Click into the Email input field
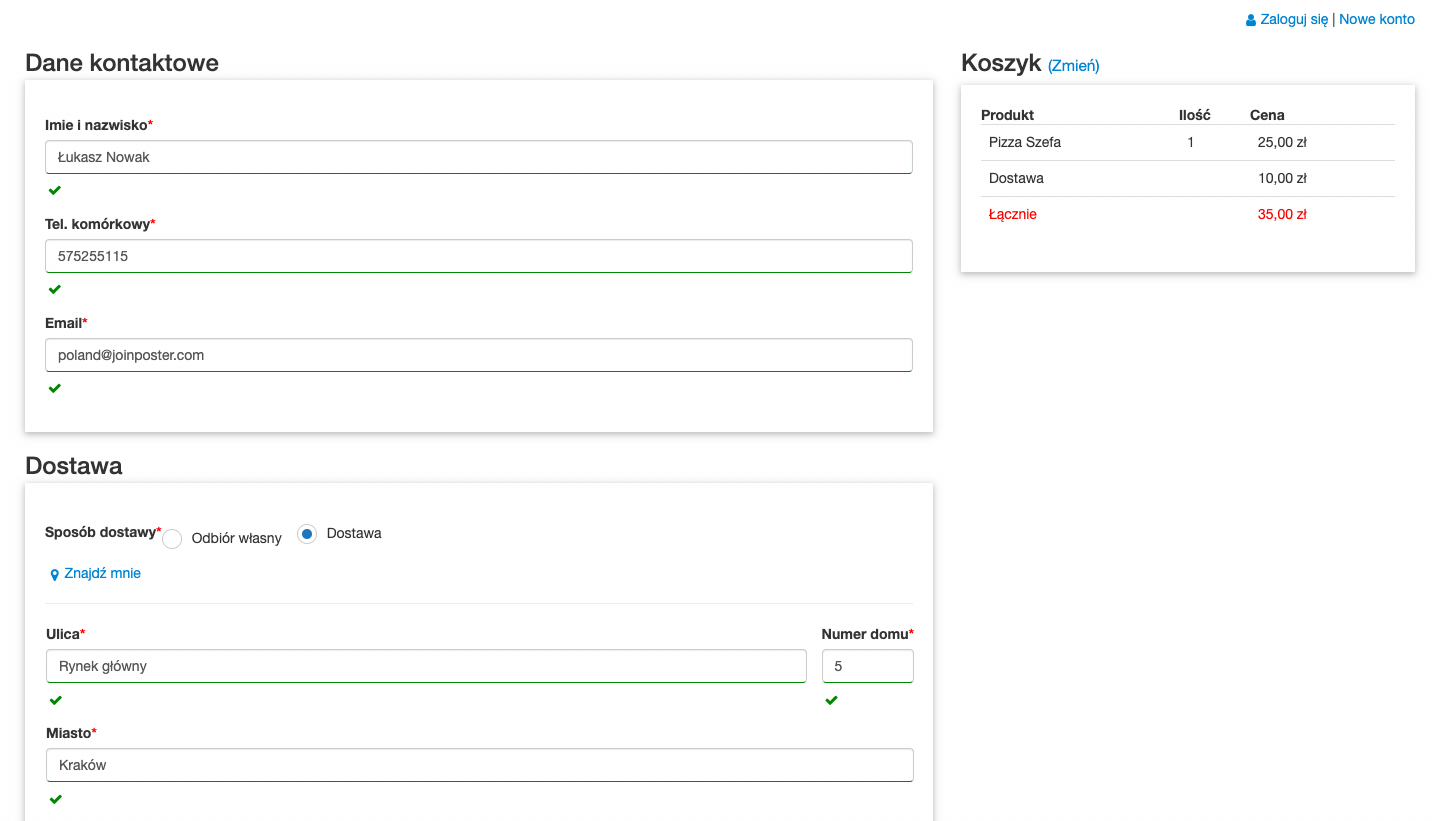1440x821 pixels. [x=478, y=355]
